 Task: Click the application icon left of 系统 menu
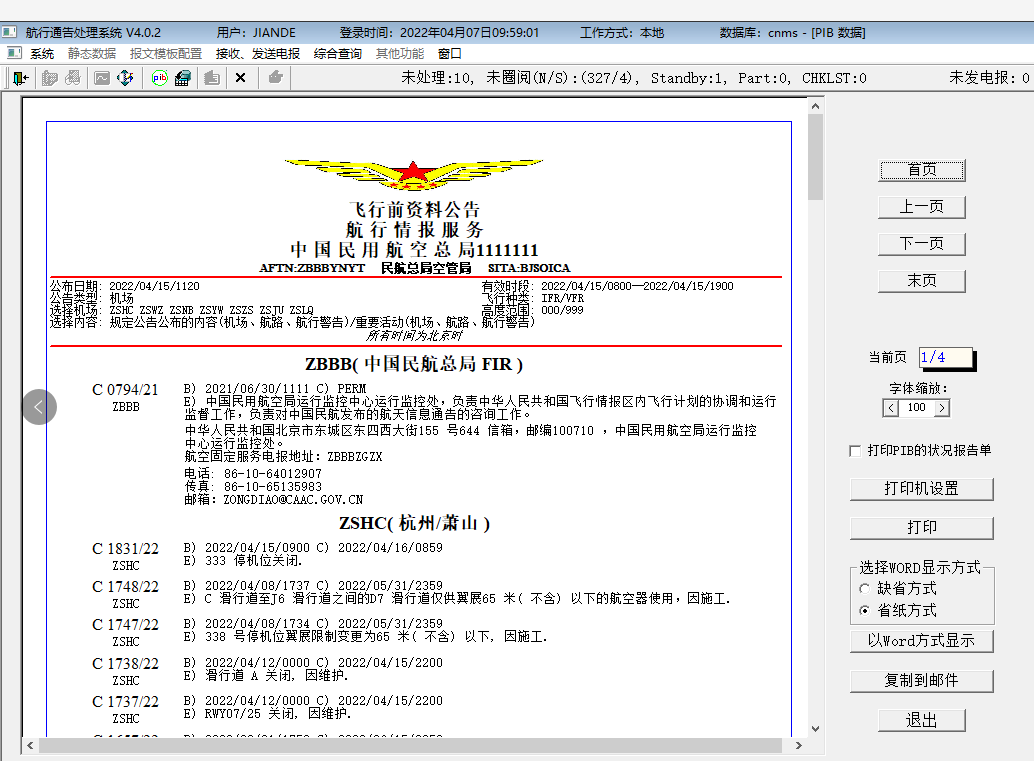click(x=13, y=53)
